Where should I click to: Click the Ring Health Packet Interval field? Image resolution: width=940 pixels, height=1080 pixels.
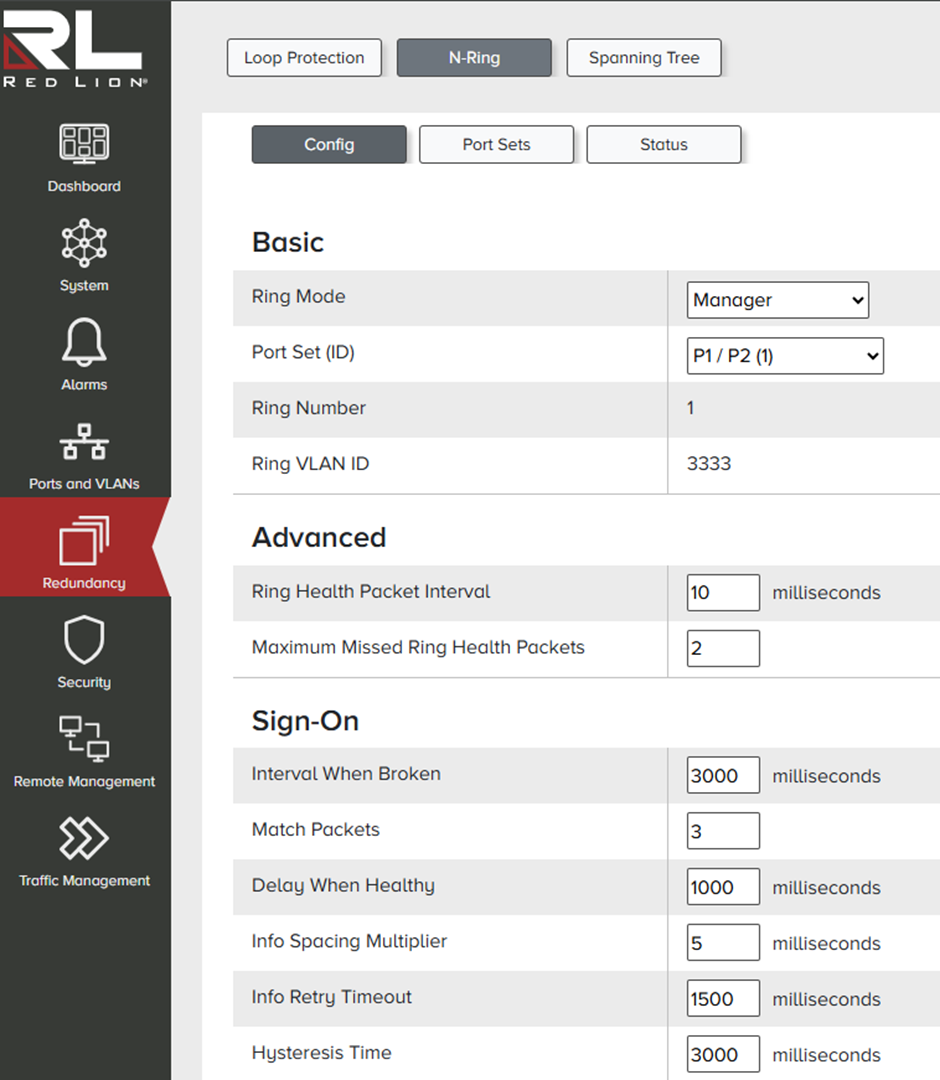coord(723,592)
